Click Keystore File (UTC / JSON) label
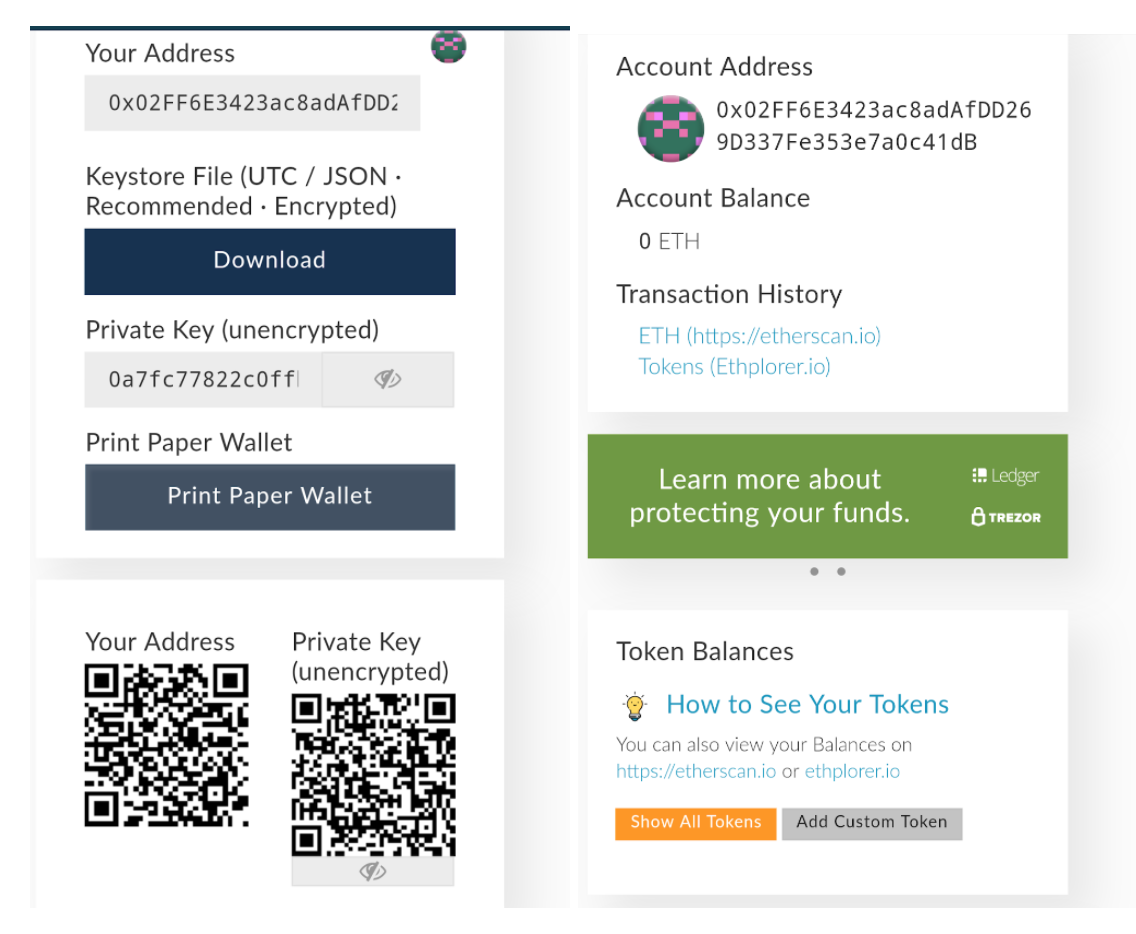The width and height of the screenshot is (1136, 934). [243, 191]
